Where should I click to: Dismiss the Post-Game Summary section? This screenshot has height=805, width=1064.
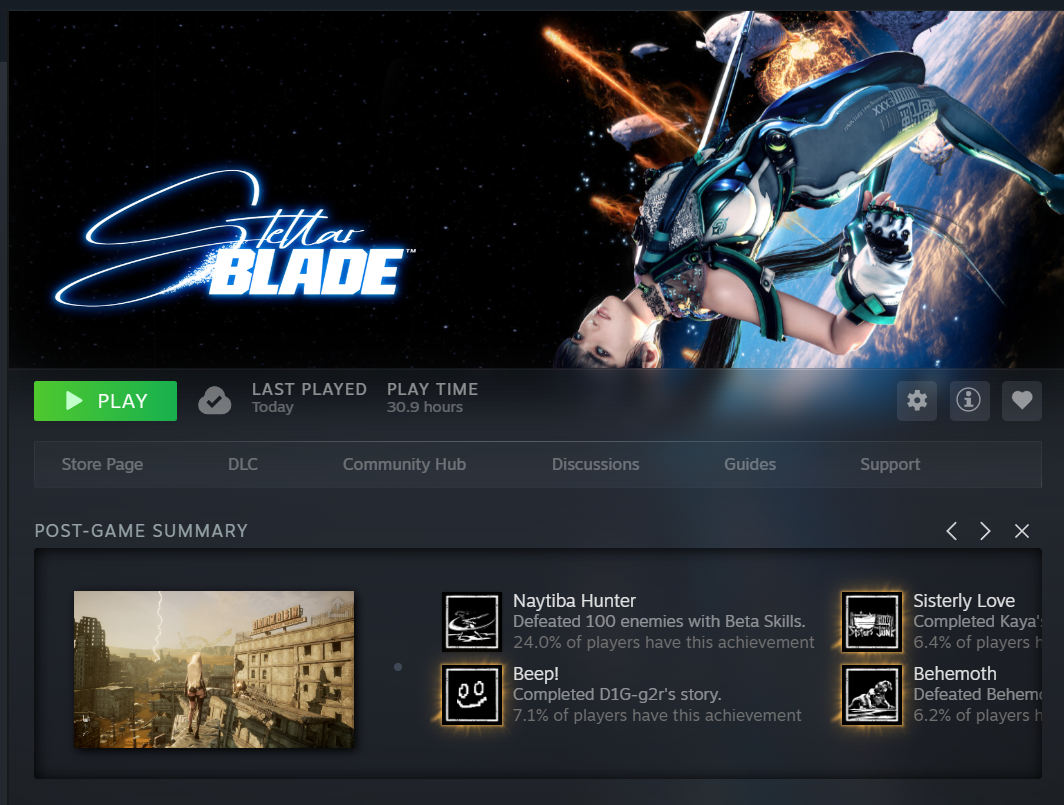1022,531
